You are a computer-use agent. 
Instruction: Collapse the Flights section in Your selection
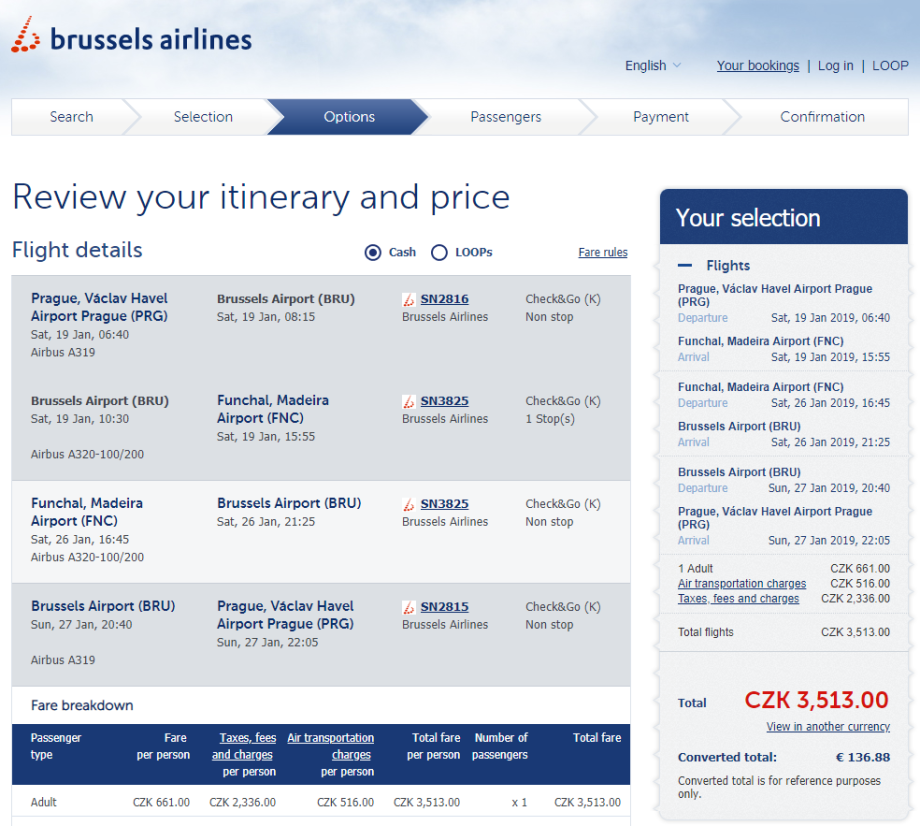coord(685,266)
